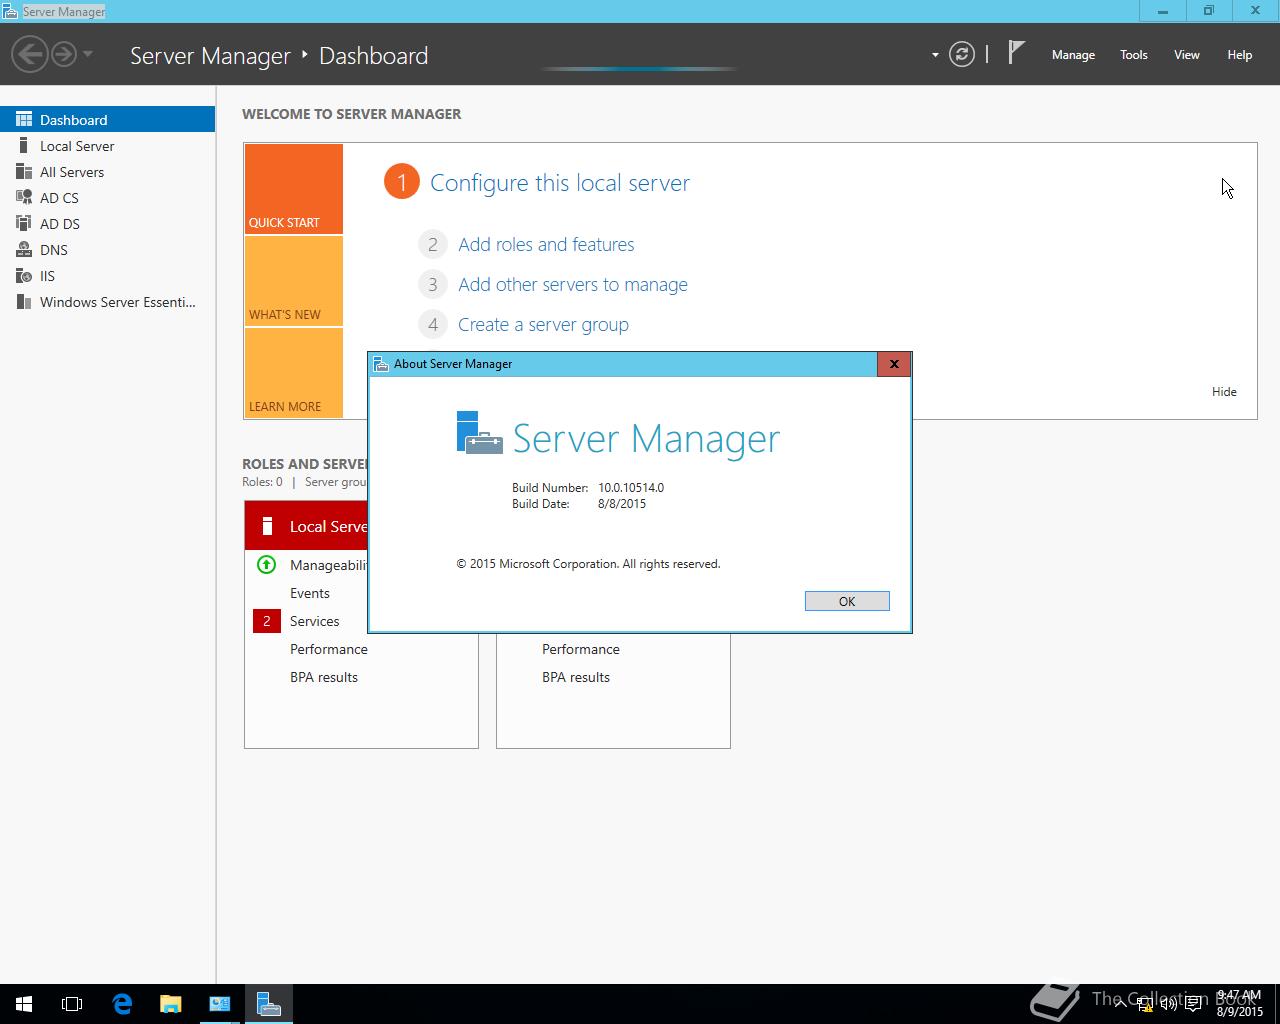Open the Manage menu
This screenshot has height=1024, width=1280.
point(1073,55)
